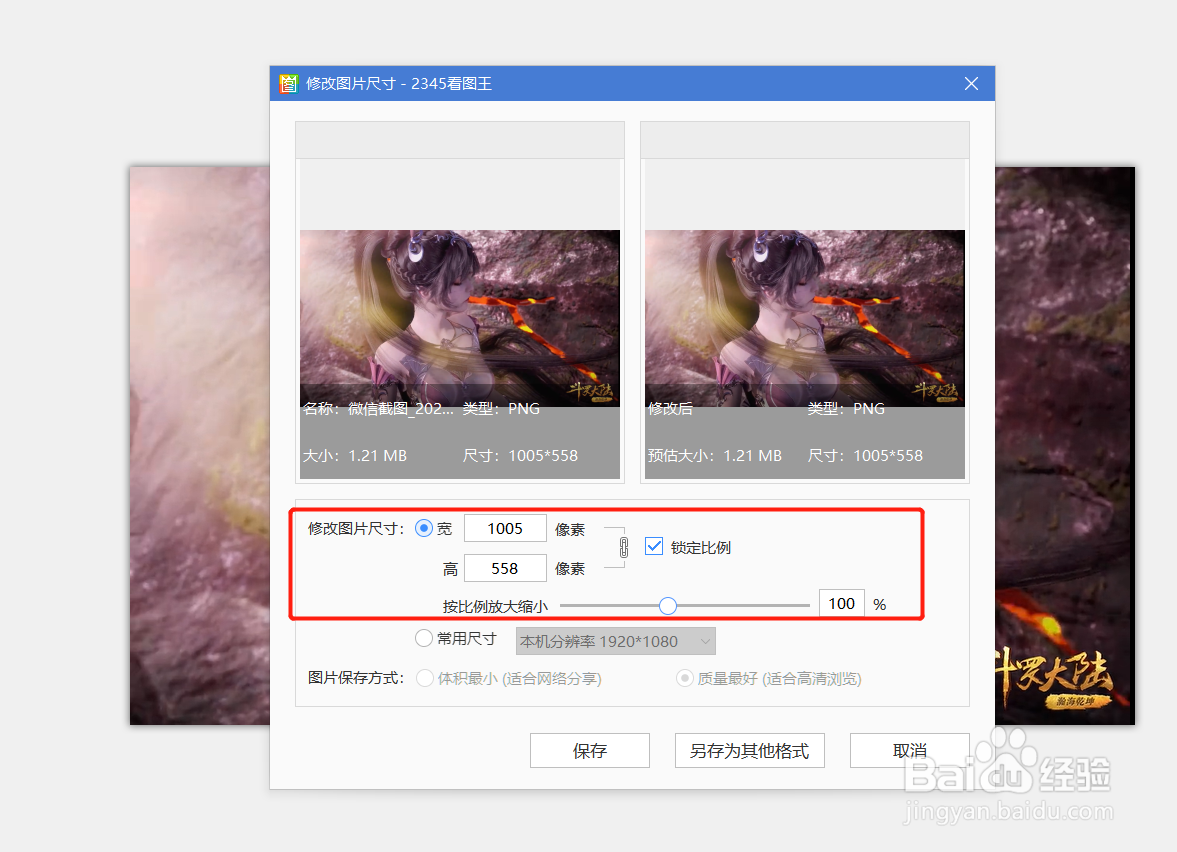The width and height of the screenshot is (1177, 852).
Task: Click the width input showing 1005
Action: [505, 528]
